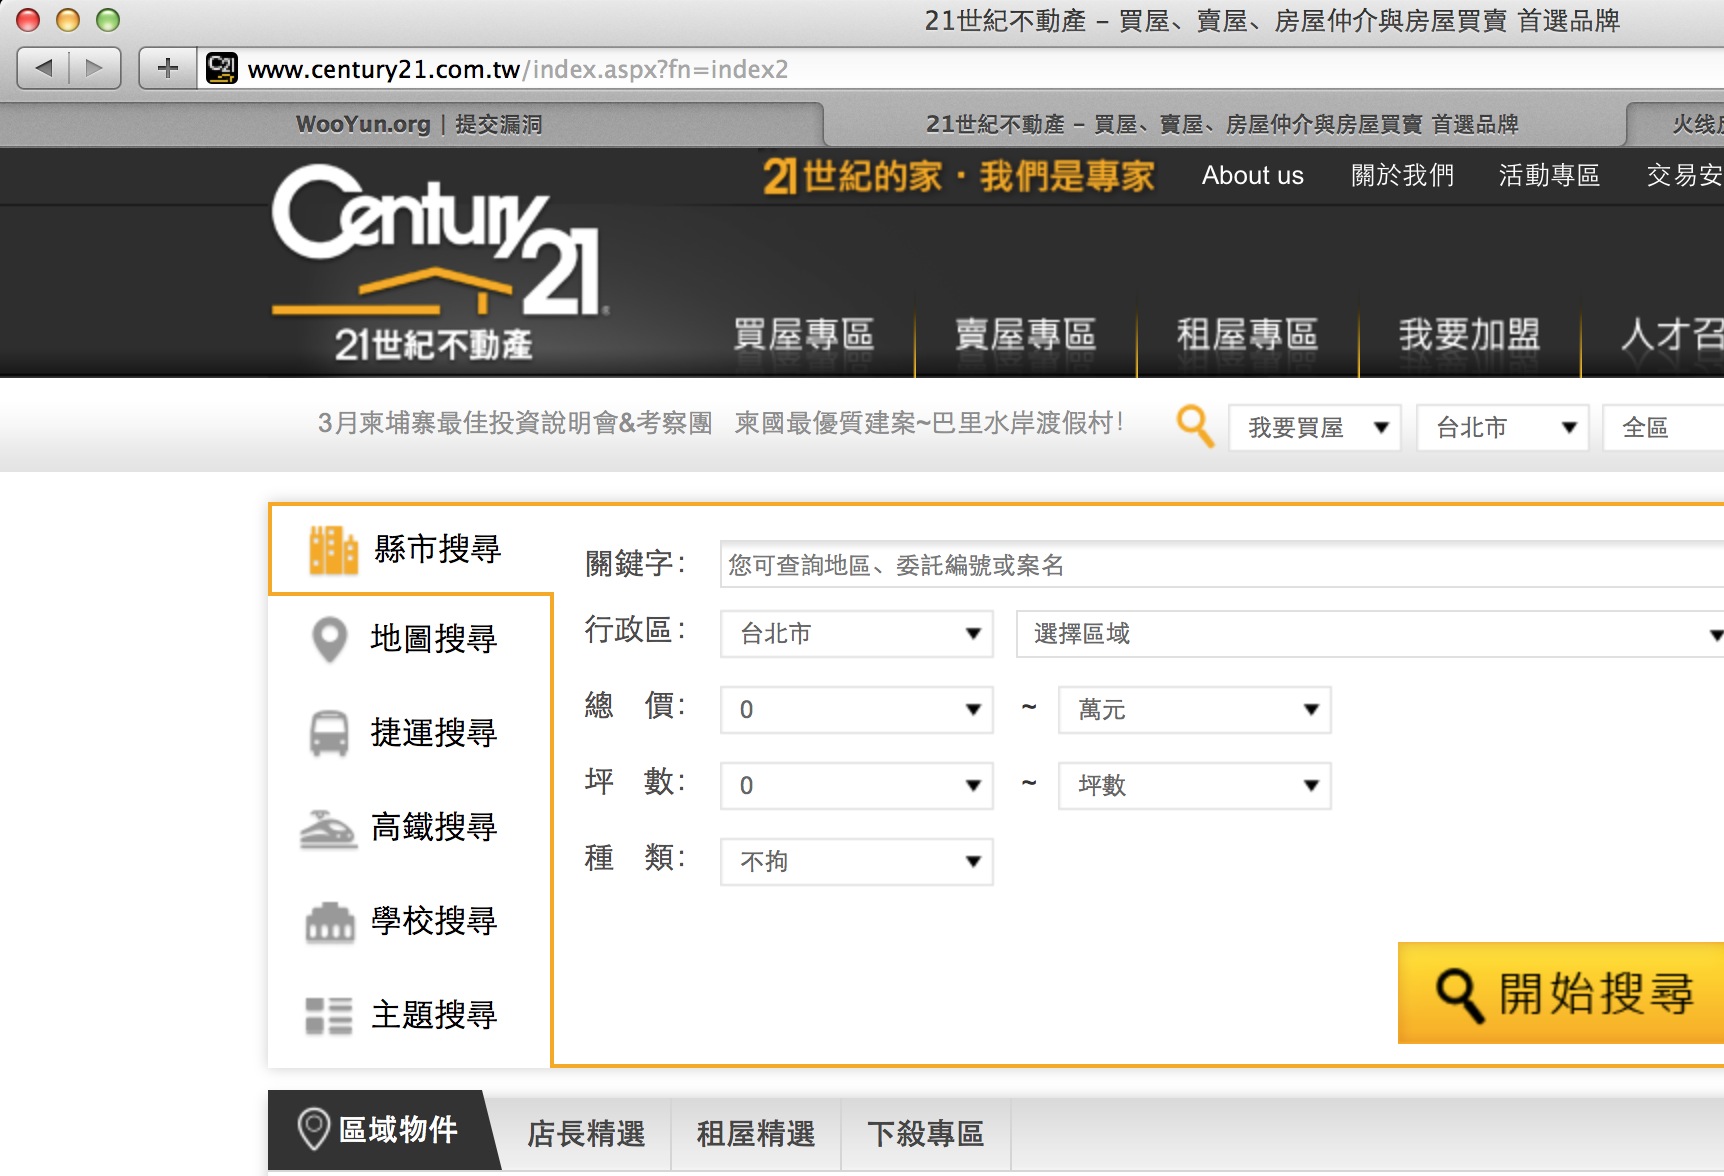Open the 買屋專區 navigation menu
The image size is (1724, 1176).
[804, 335]
